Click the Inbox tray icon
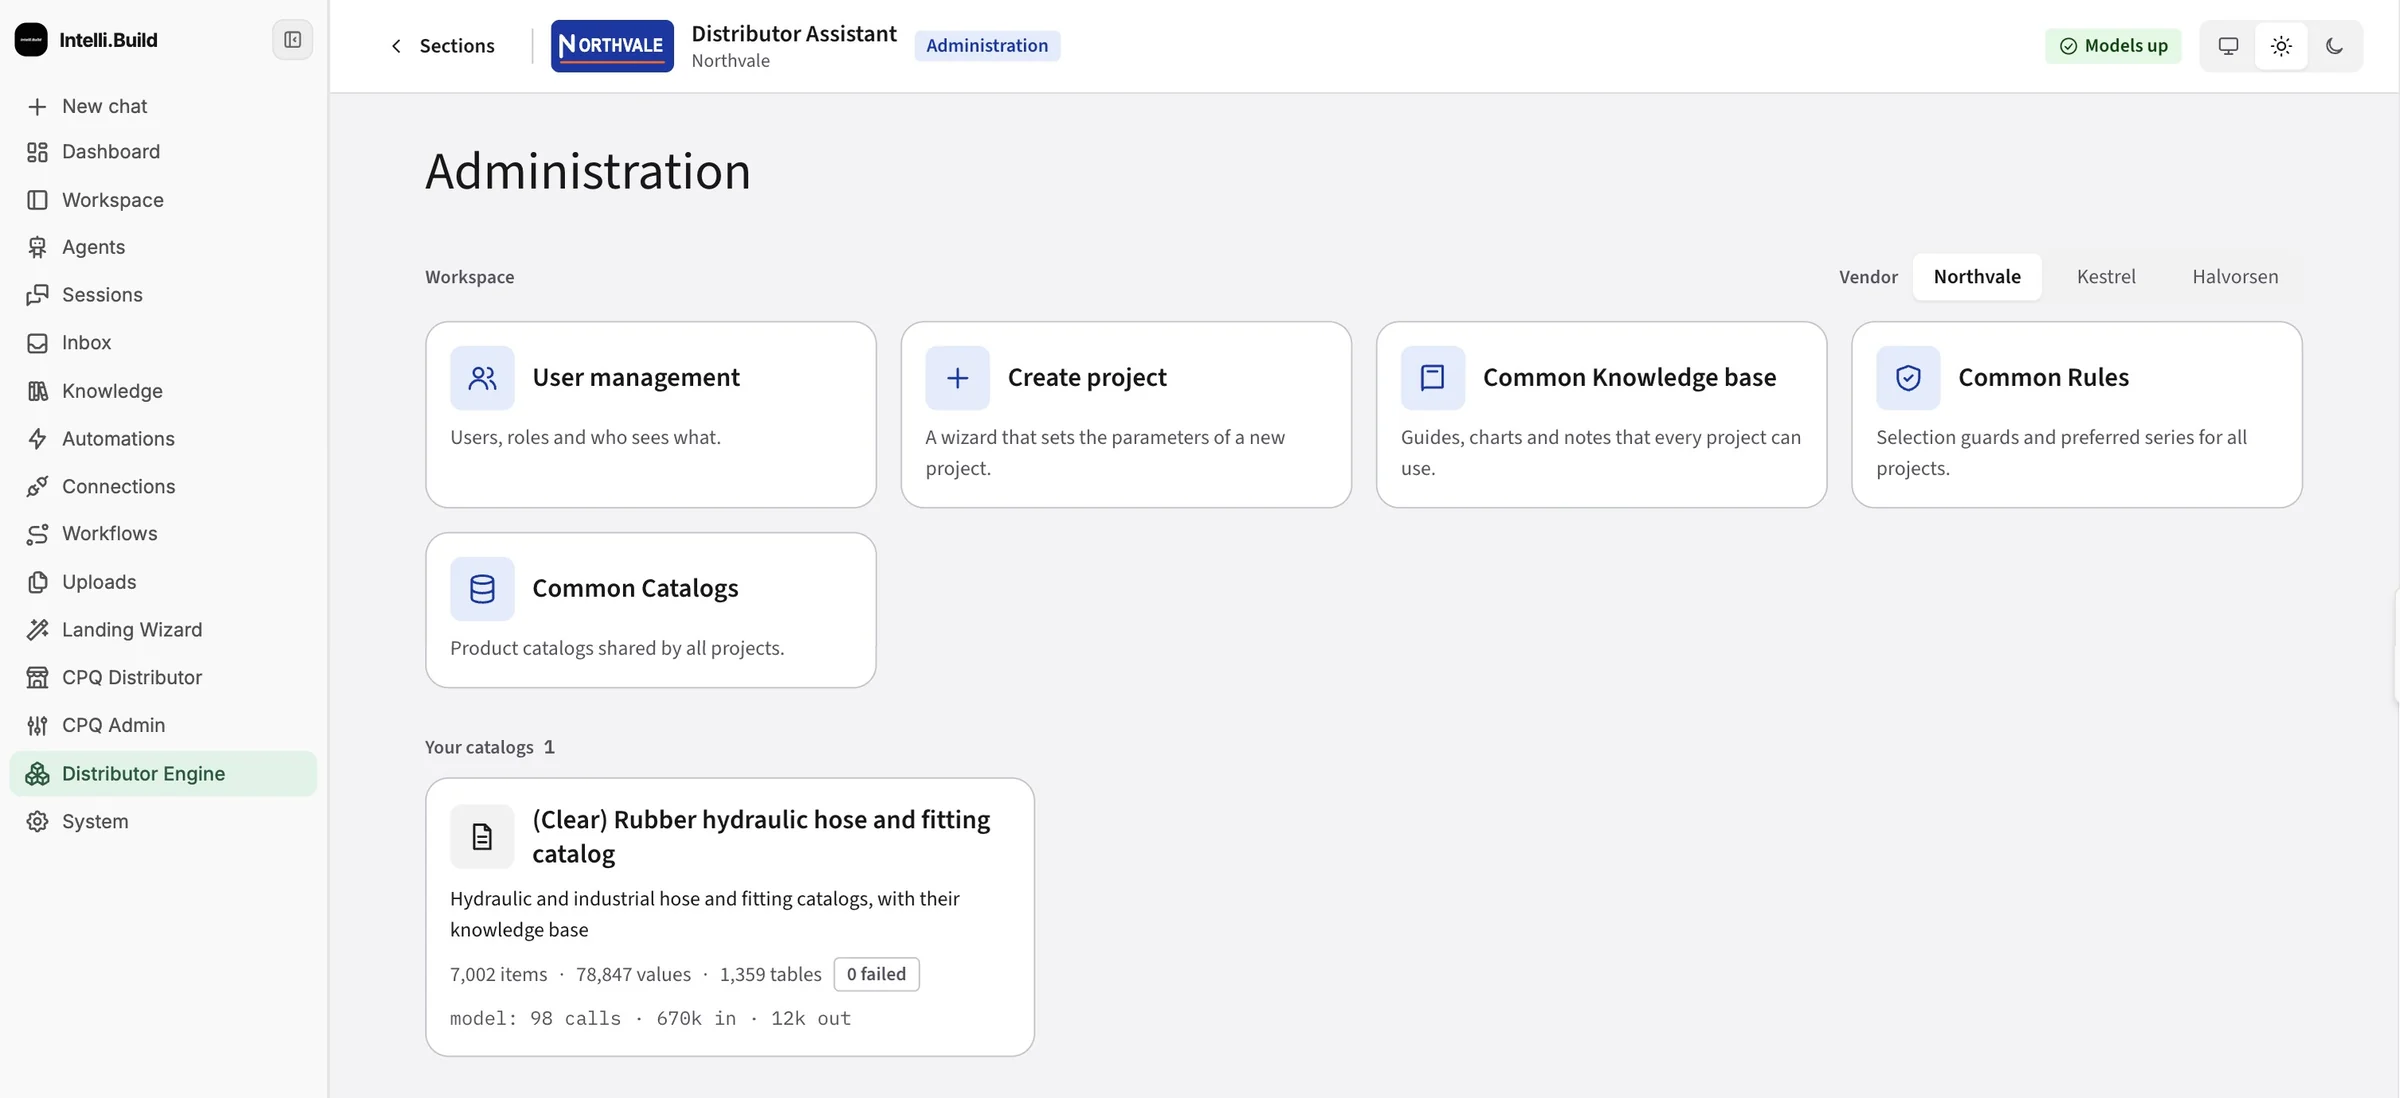This screenshot has width=2400, height=1098. tap(37, 343)
